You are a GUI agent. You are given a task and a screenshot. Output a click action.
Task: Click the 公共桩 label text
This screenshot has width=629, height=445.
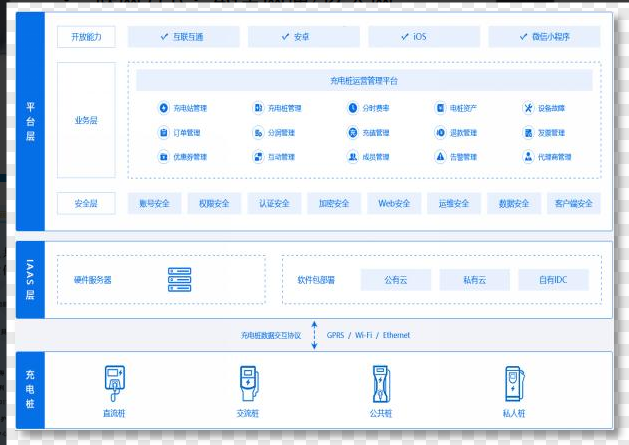click(x=381, y=413)
